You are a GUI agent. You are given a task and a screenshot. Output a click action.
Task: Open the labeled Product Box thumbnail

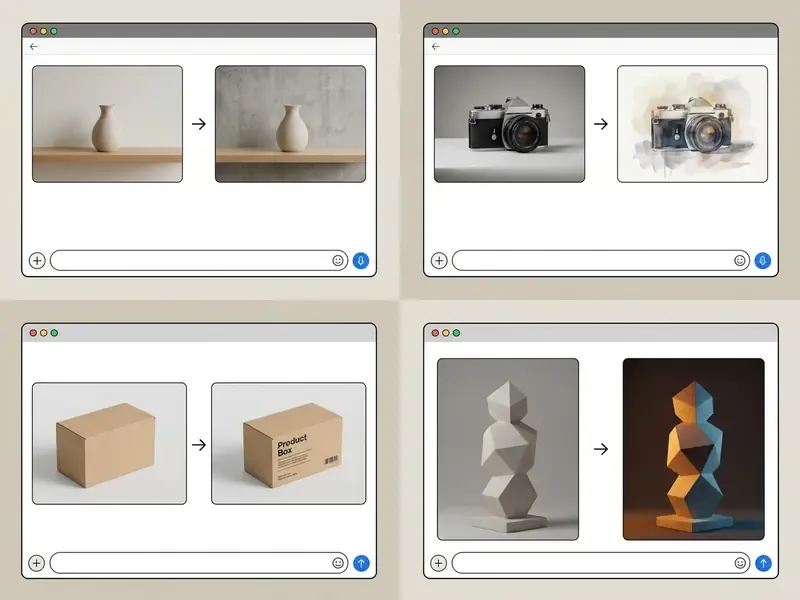[289, 443]
